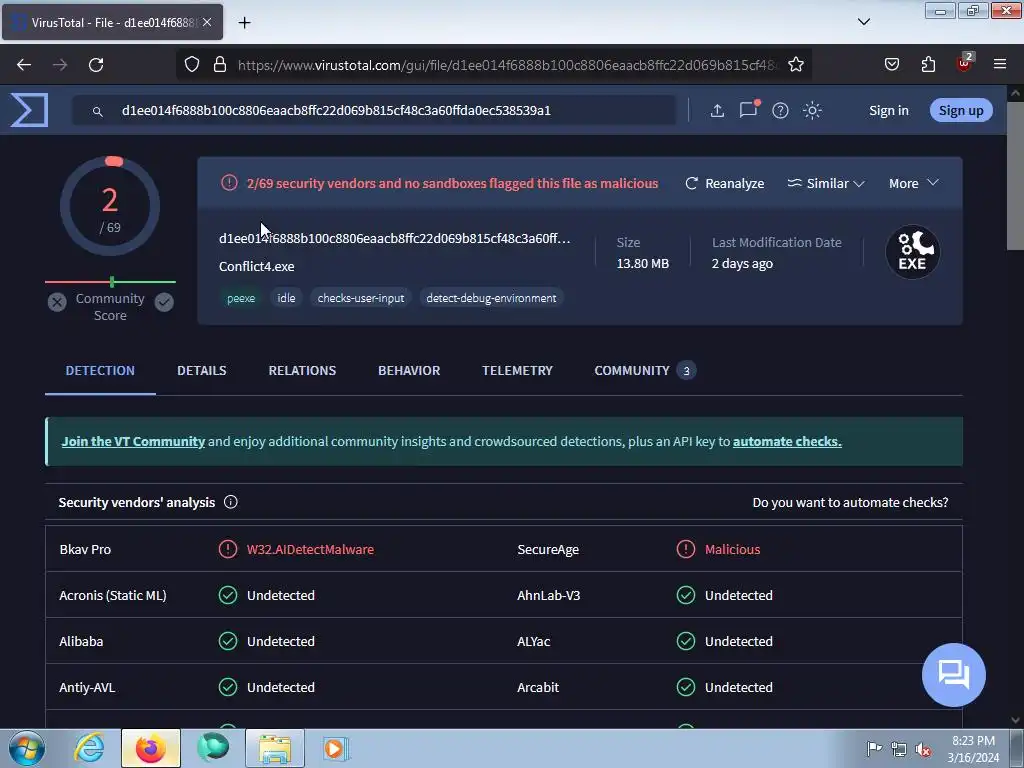The image size is (1024, 768).
Task: Click the W32.AIDetectMalware detection text
Action: (310, 549)
